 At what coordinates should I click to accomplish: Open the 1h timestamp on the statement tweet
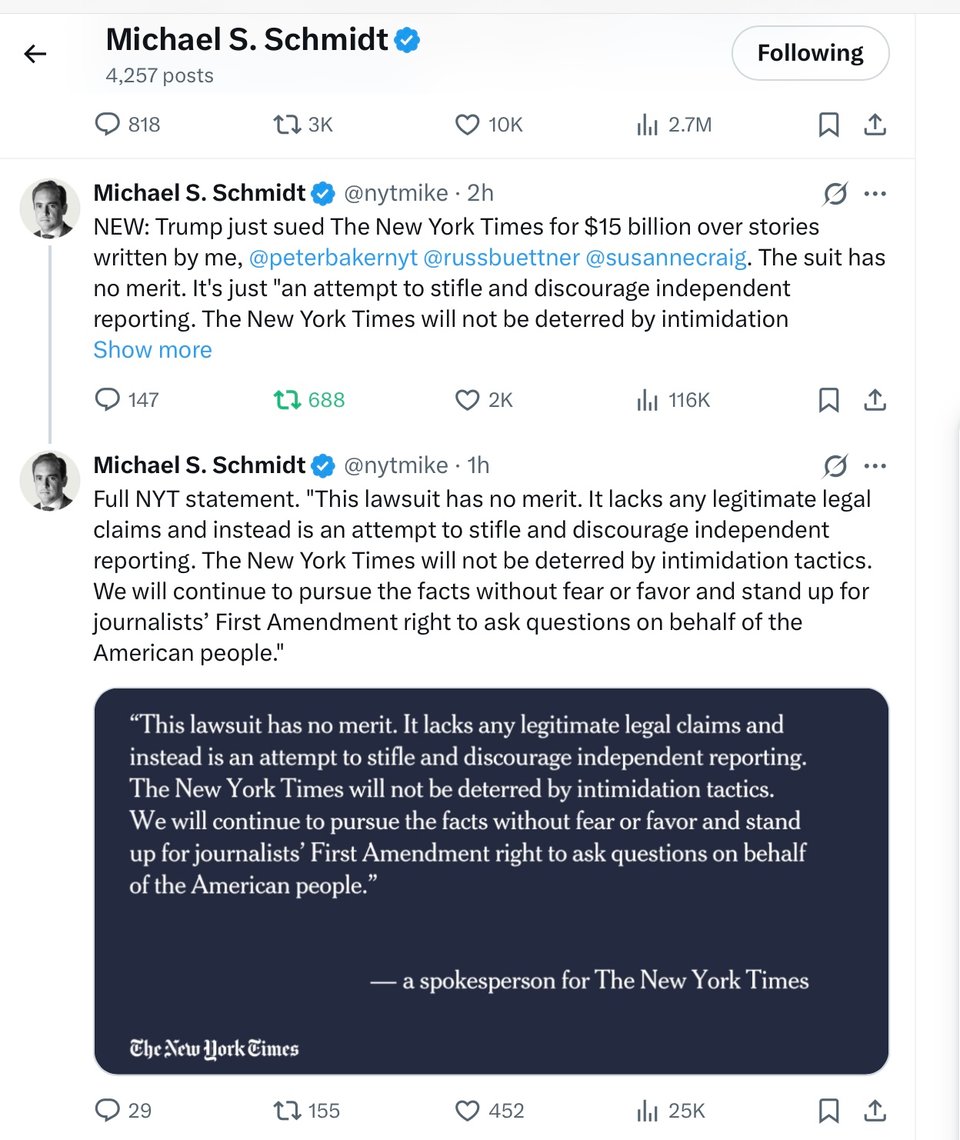[478, 465]
